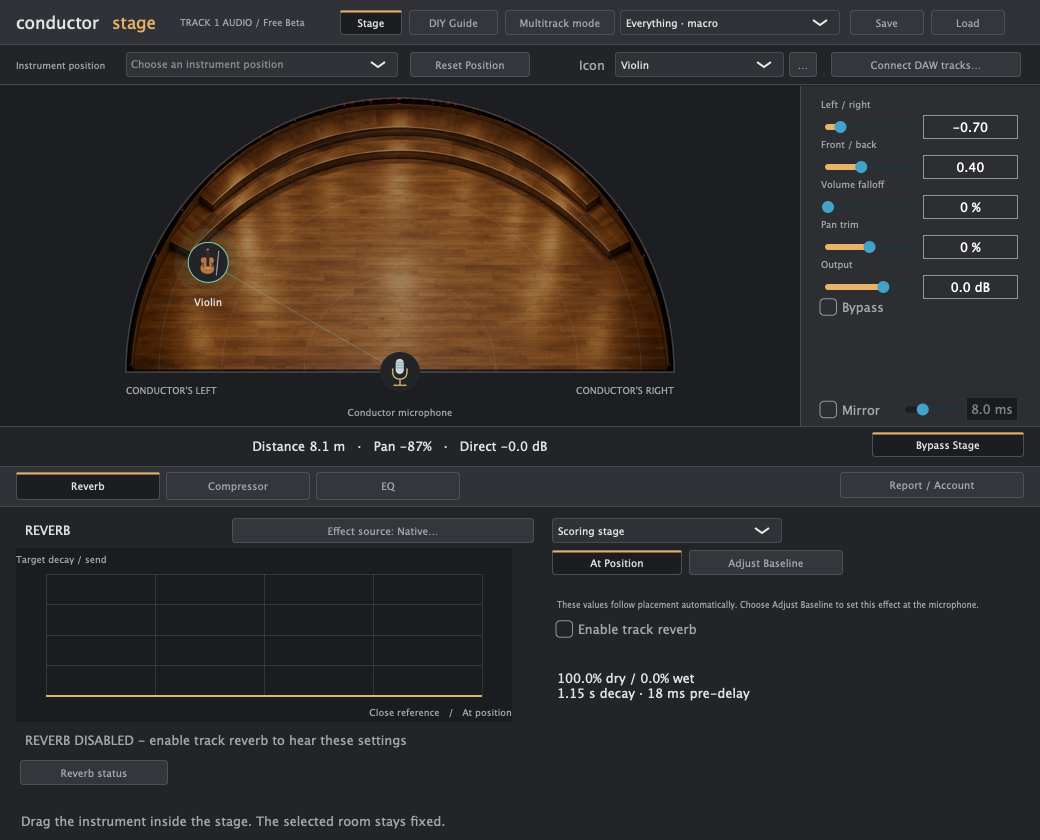Click the Volume falloff slider handle
Image resolution: width=1040 pixels, height=840 pixels.
point(828,207)
